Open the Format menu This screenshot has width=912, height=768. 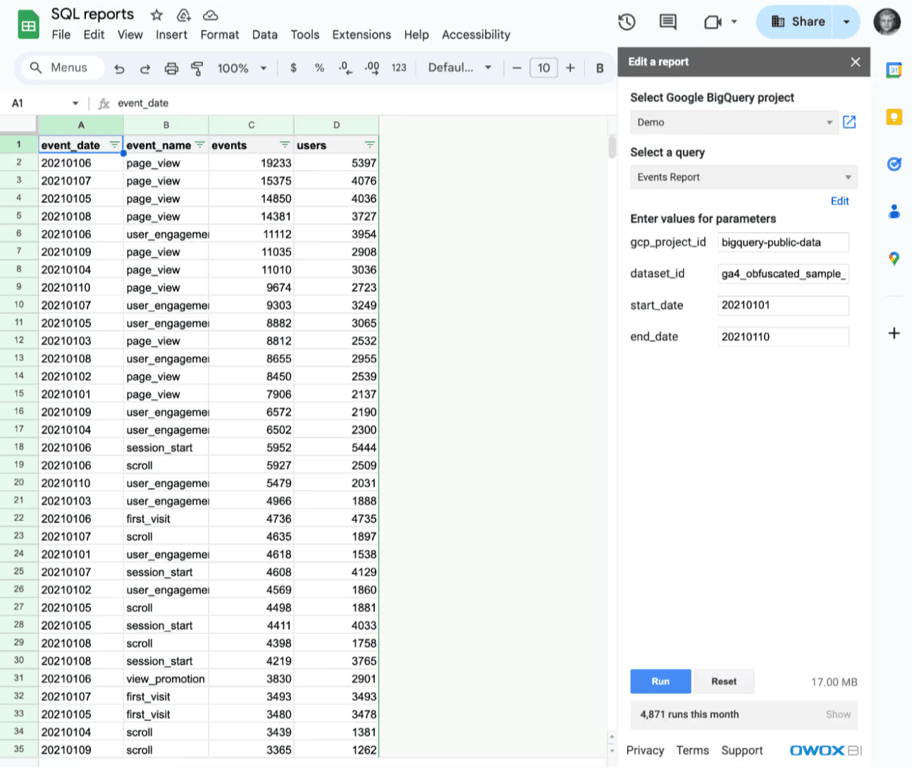(219, 35)
